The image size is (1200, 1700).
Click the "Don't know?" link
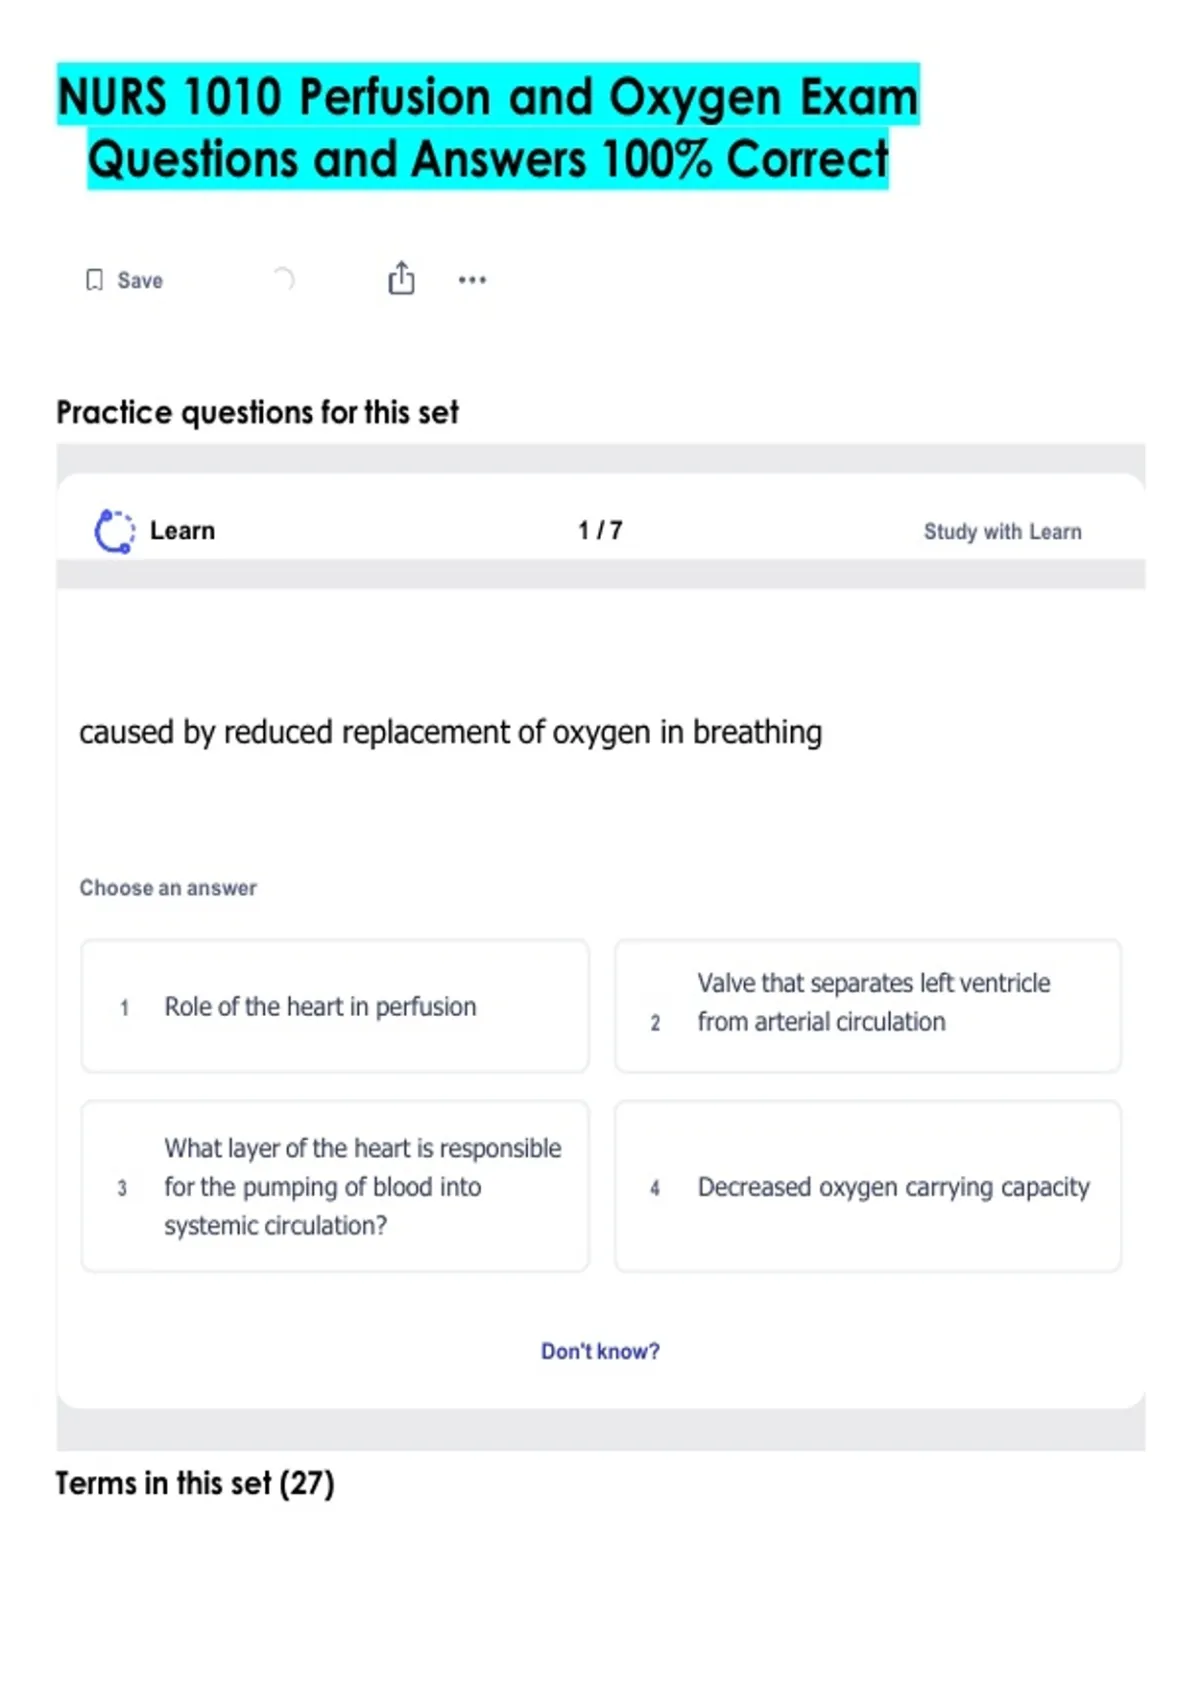click(600, 1351)
